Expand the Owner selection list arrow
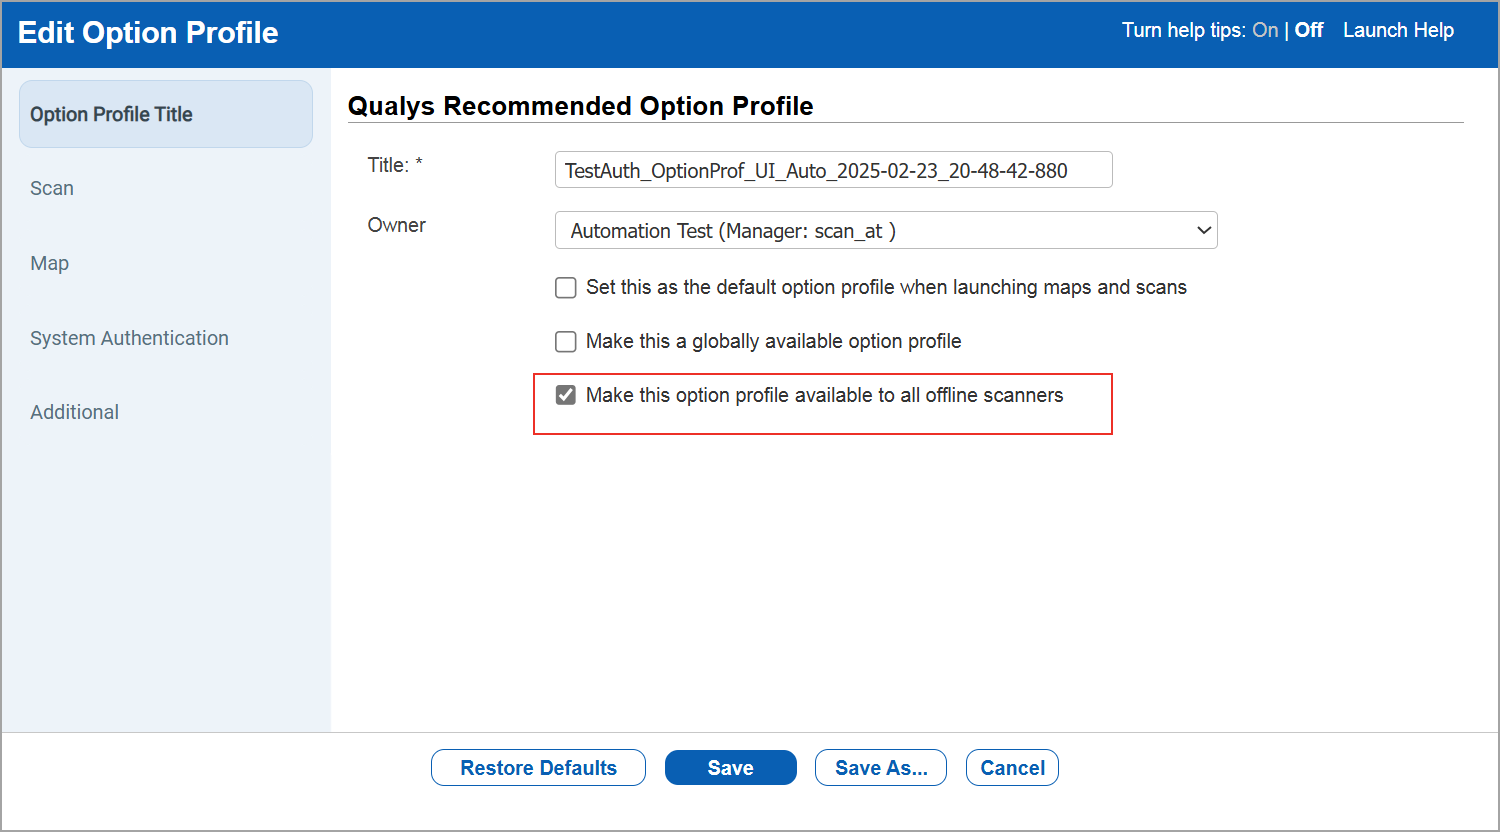Screen dimensions: 1500x832 click(1204, 230)
